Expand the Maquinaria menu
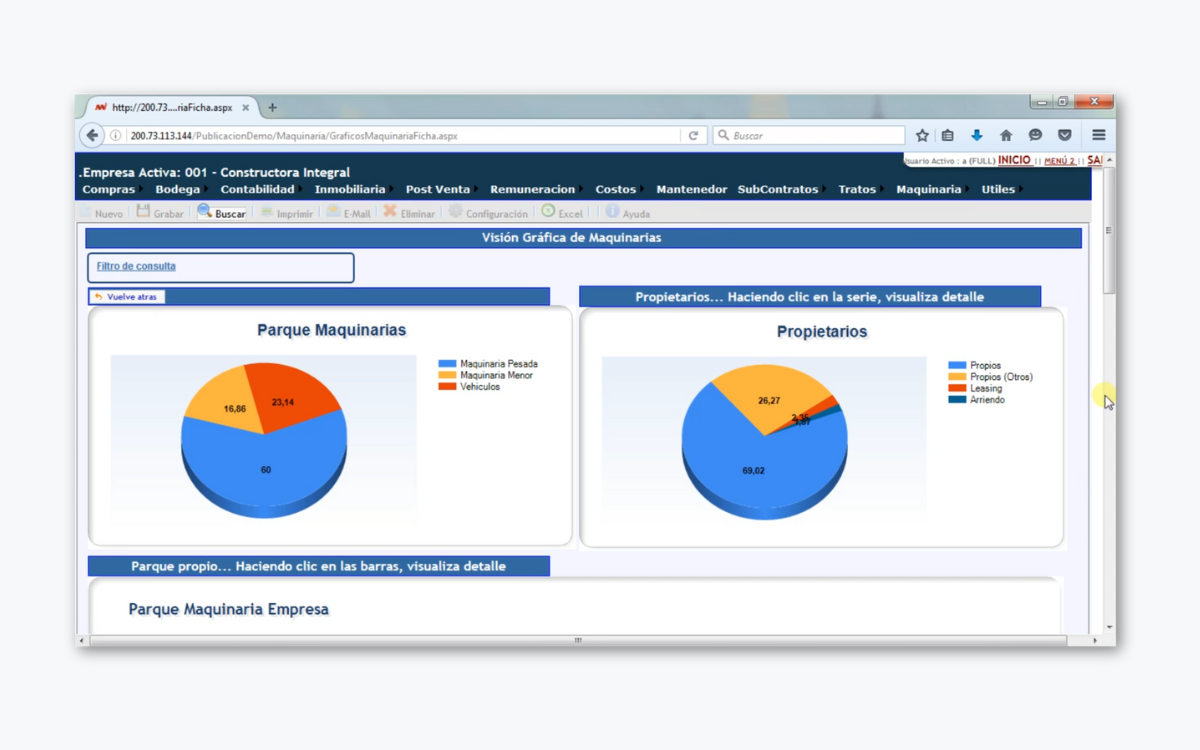This screenshot has height=750, width=1200. (928, 189)
